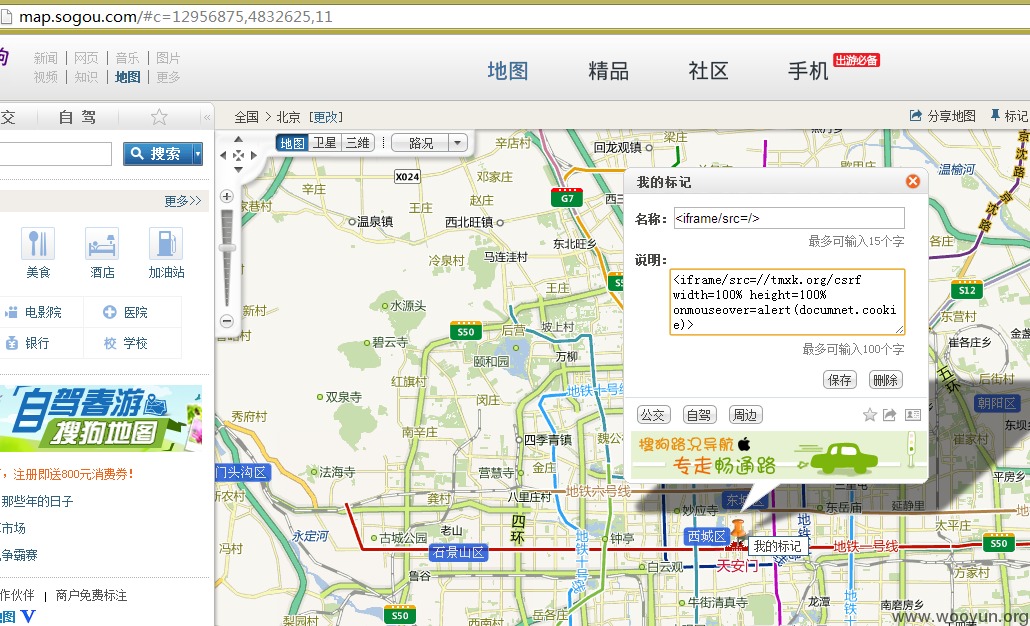Switch map to 地图 view
1030x626 pixels.
coord(292,143)
